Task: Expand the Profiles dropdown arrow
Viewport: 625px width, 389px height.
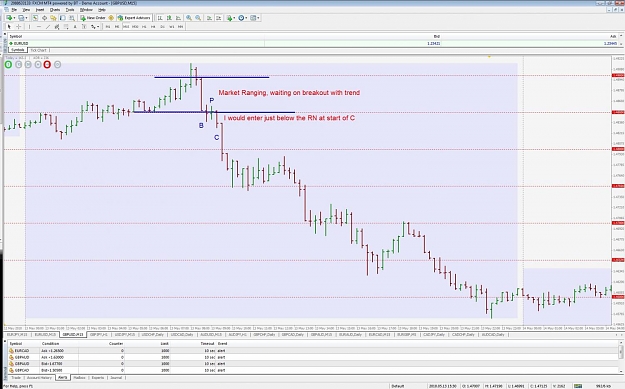Action: pos(27,18)
